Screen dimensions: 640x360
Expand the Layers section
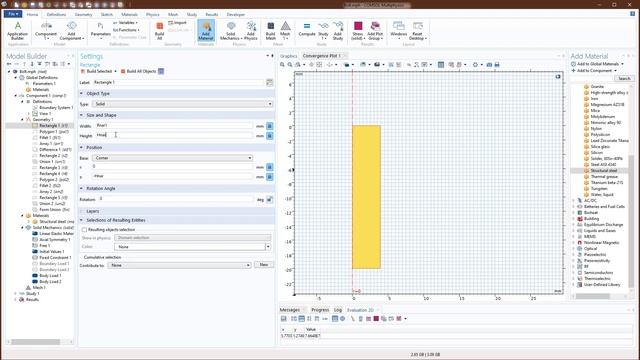pos(81,211)
